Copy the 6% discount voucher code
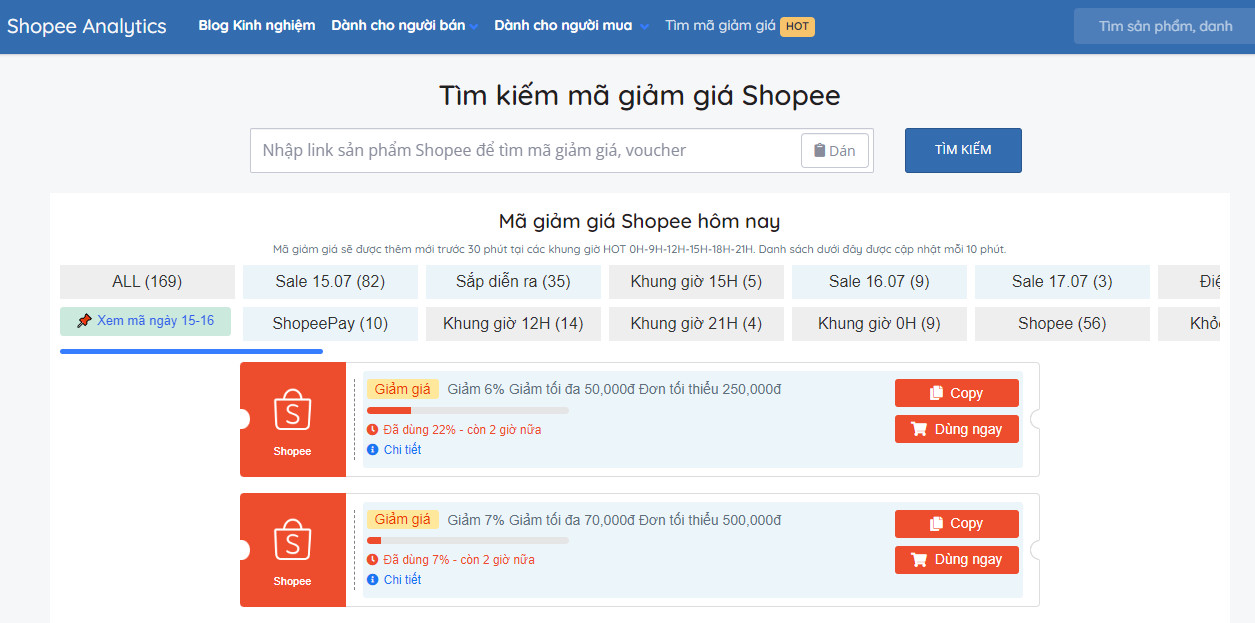The image size is (1255, 623). click(x=956, y=393)
